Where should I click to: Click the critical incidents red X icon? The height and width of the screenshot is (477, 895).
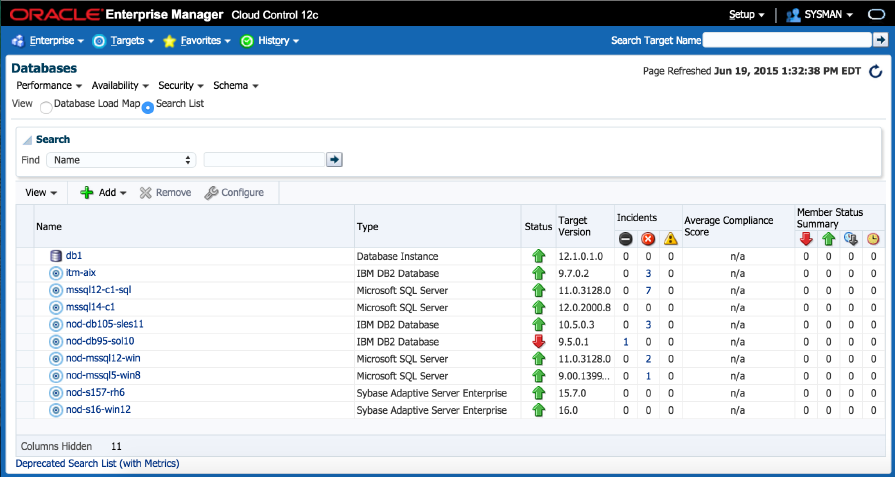[648, 239]
